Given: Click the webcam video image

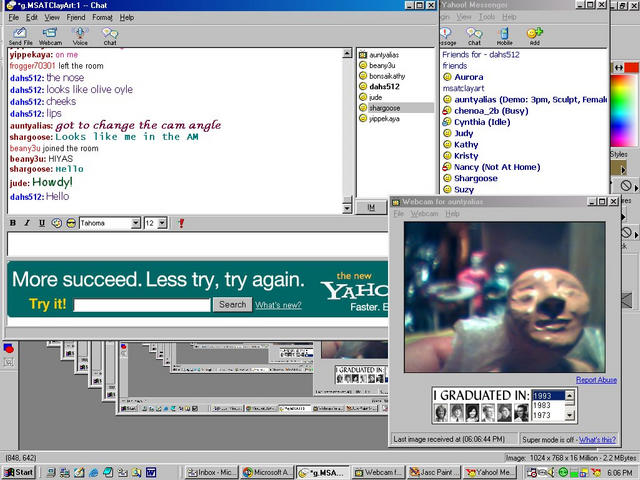Looking at the screenshot, I should click(504, 297).
